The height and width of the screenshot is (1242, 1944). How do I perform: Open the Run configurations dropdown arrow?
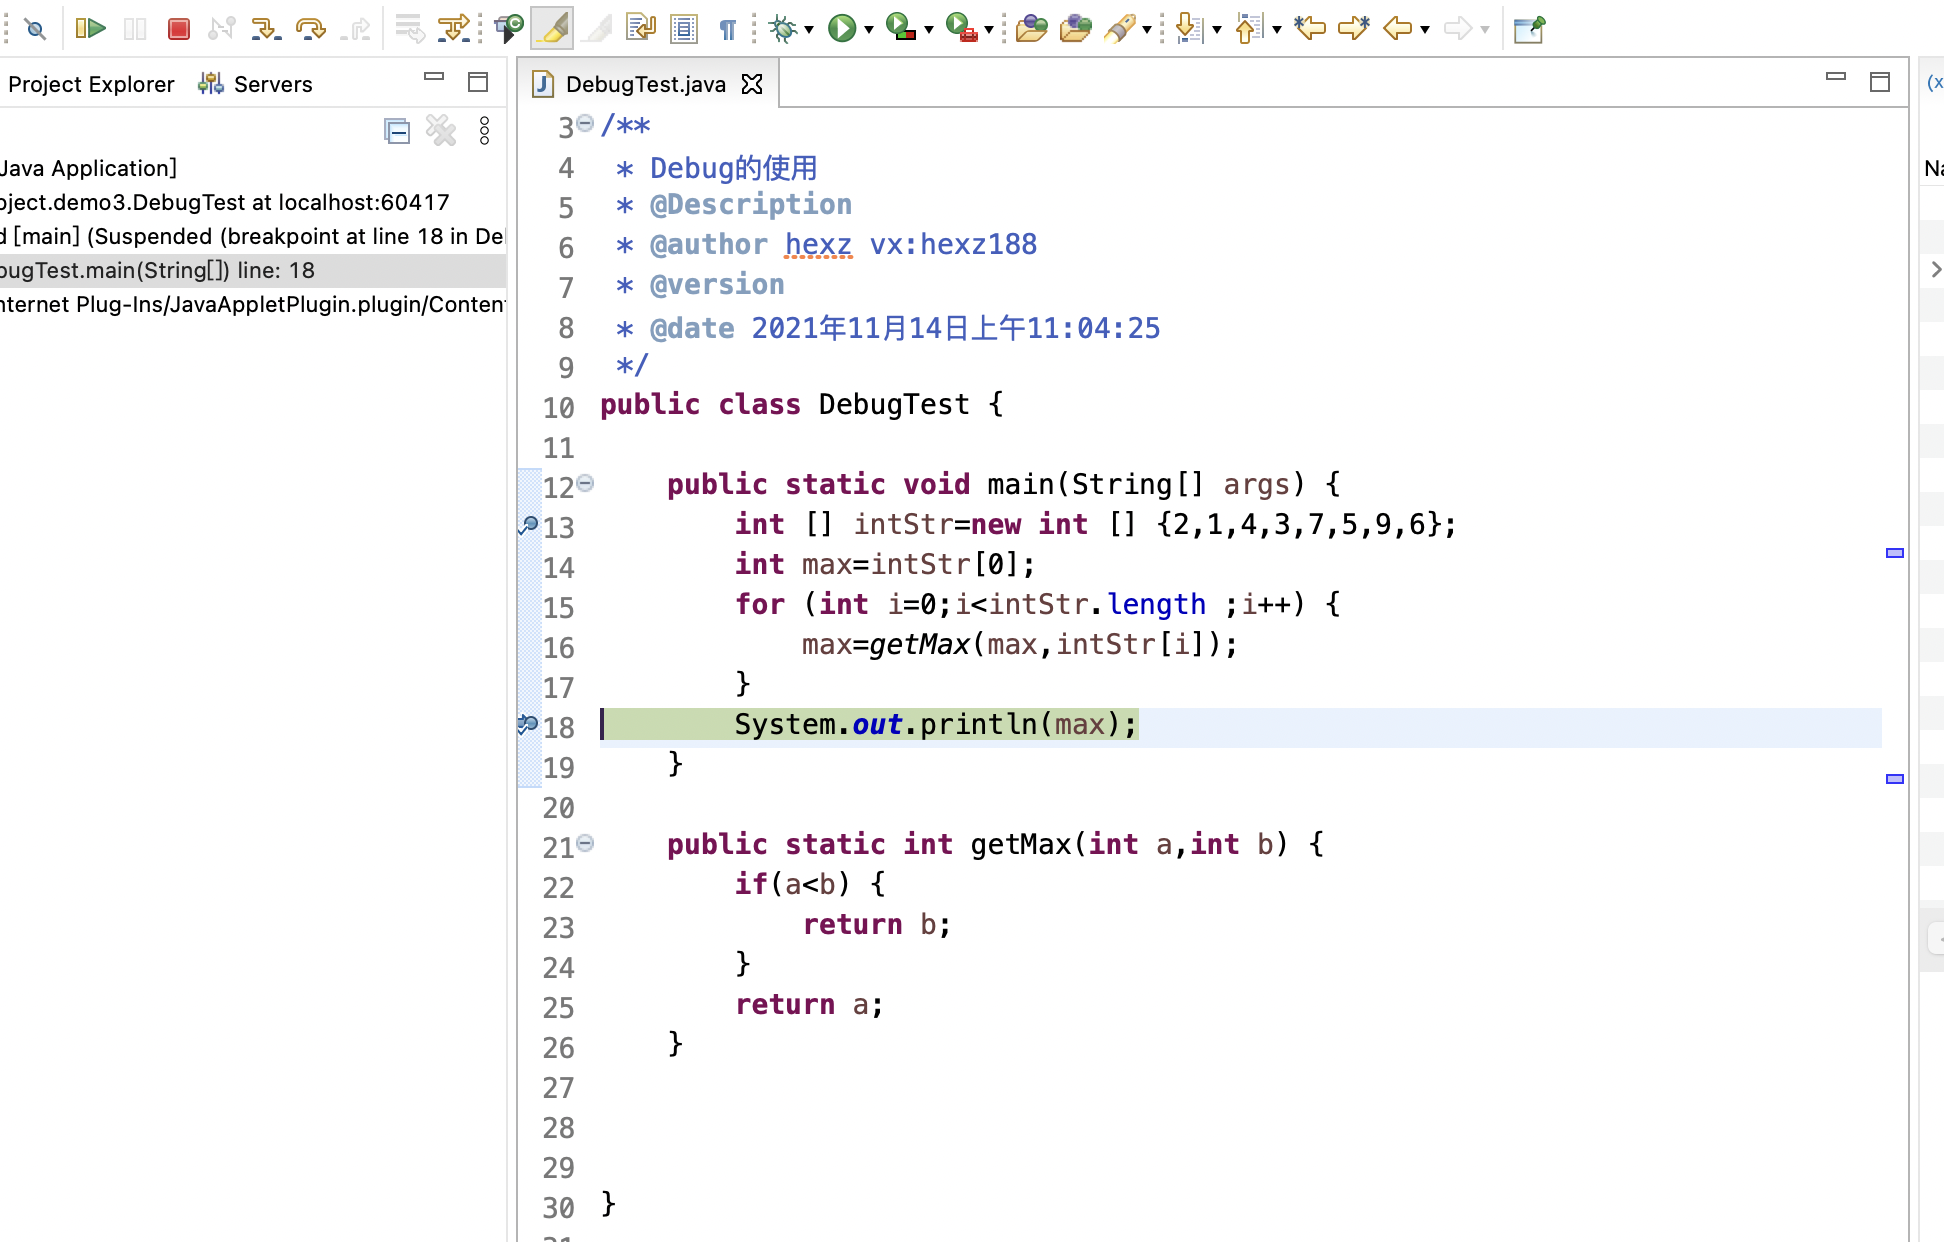869,30
